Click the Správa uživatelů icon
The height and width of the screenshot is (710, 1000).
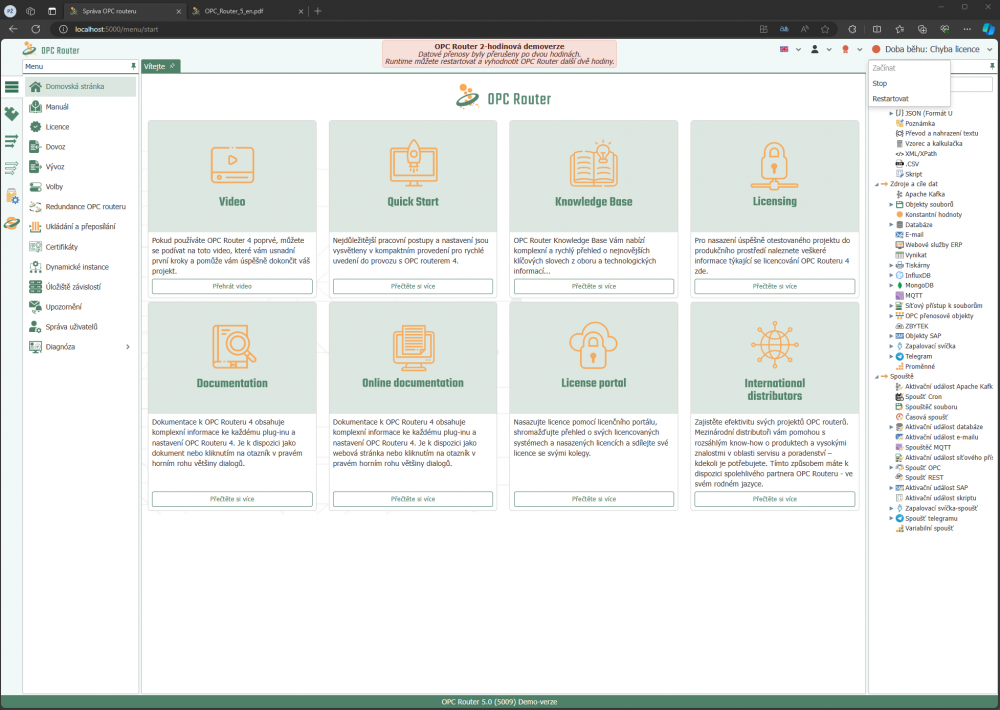tap(36, 327)
